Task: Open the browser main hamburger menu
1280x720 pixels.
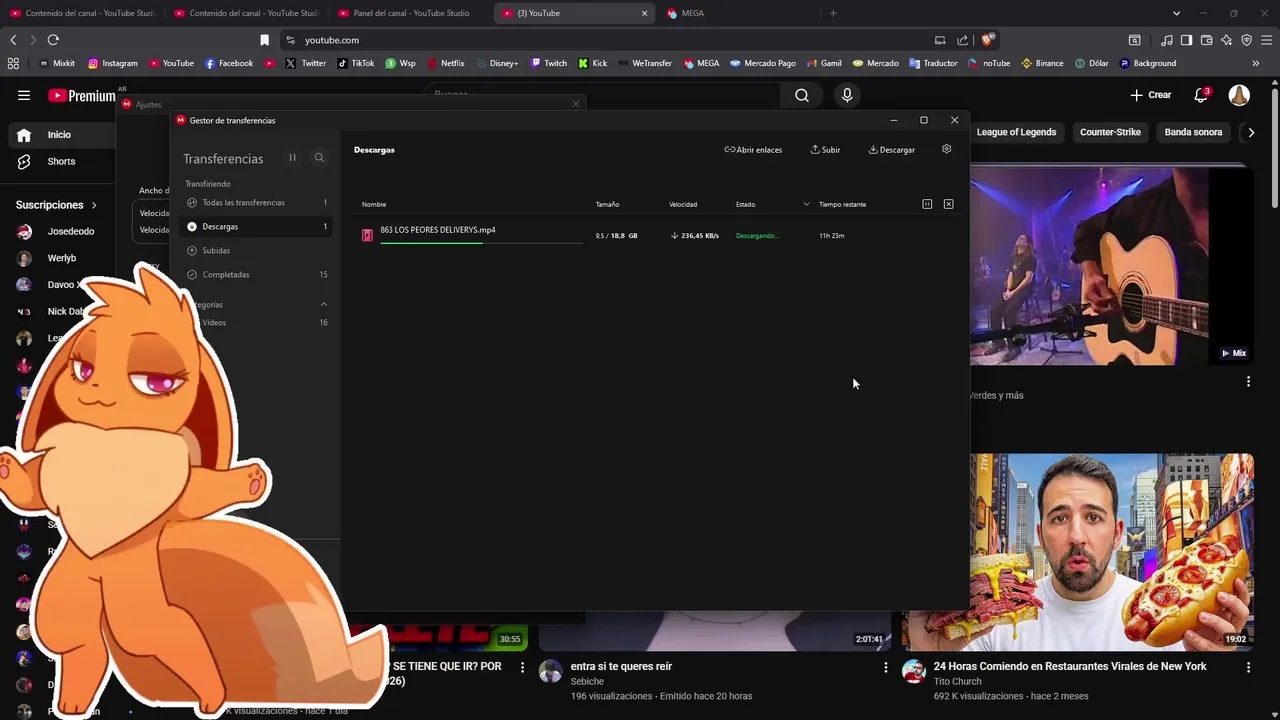Action: pos(1266,40)
